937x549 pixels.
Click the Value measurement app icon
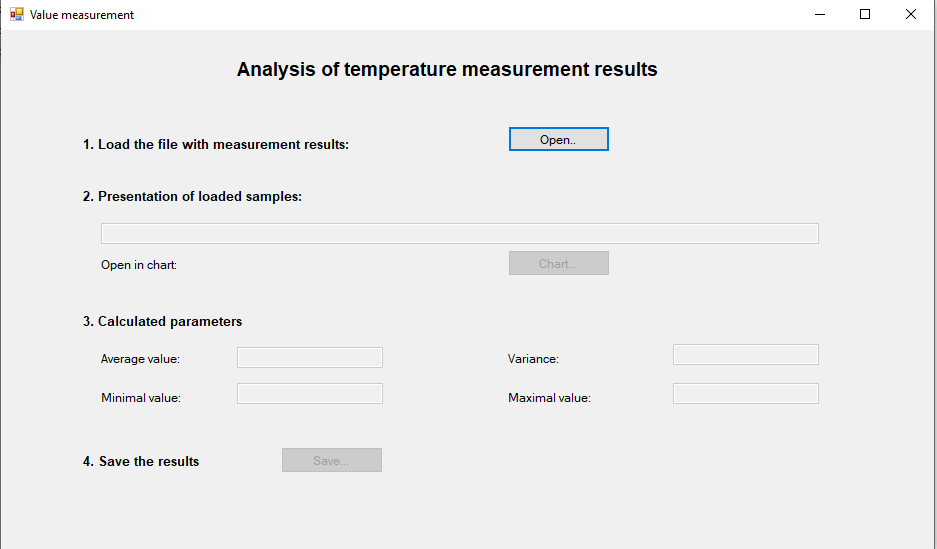[x=17, y=14]
